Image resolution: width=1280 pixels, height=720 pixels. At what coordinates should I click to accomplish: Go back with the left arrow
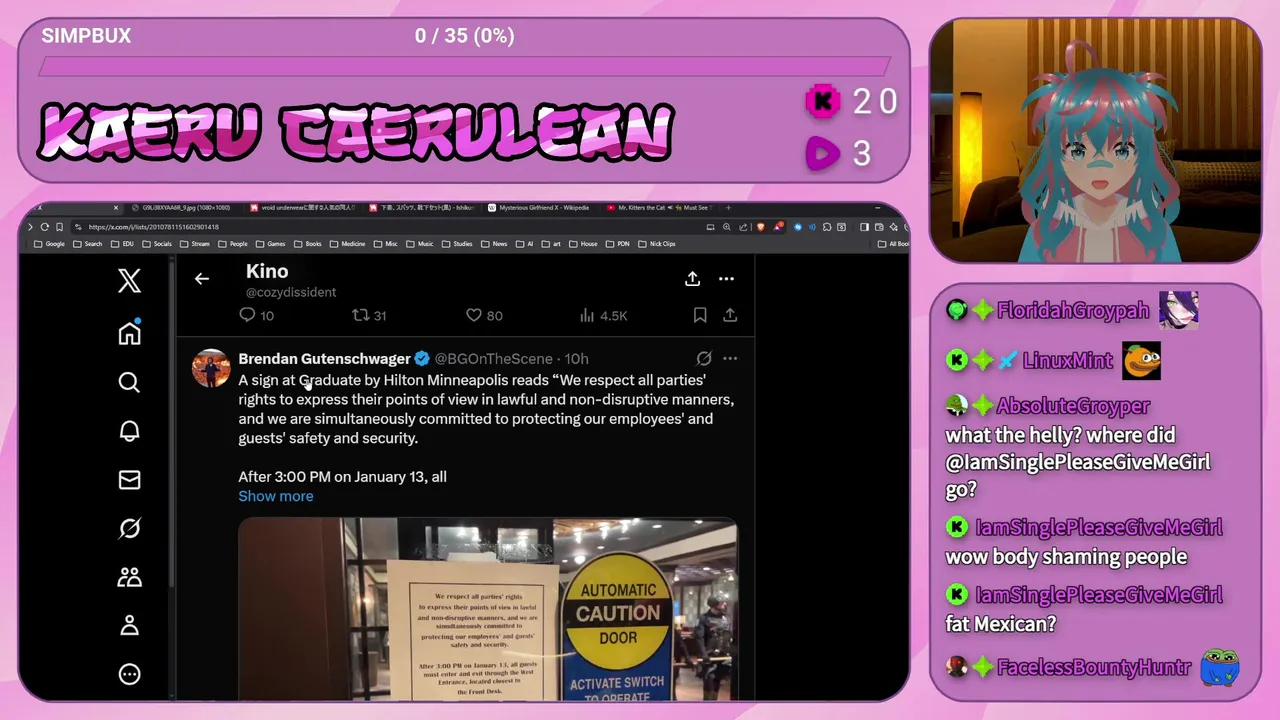202,279
